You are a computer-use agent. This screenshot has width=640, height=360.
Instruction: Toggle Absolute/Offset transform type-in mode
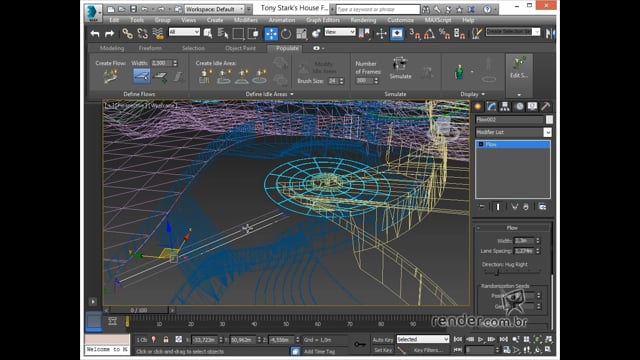(178, 340)
